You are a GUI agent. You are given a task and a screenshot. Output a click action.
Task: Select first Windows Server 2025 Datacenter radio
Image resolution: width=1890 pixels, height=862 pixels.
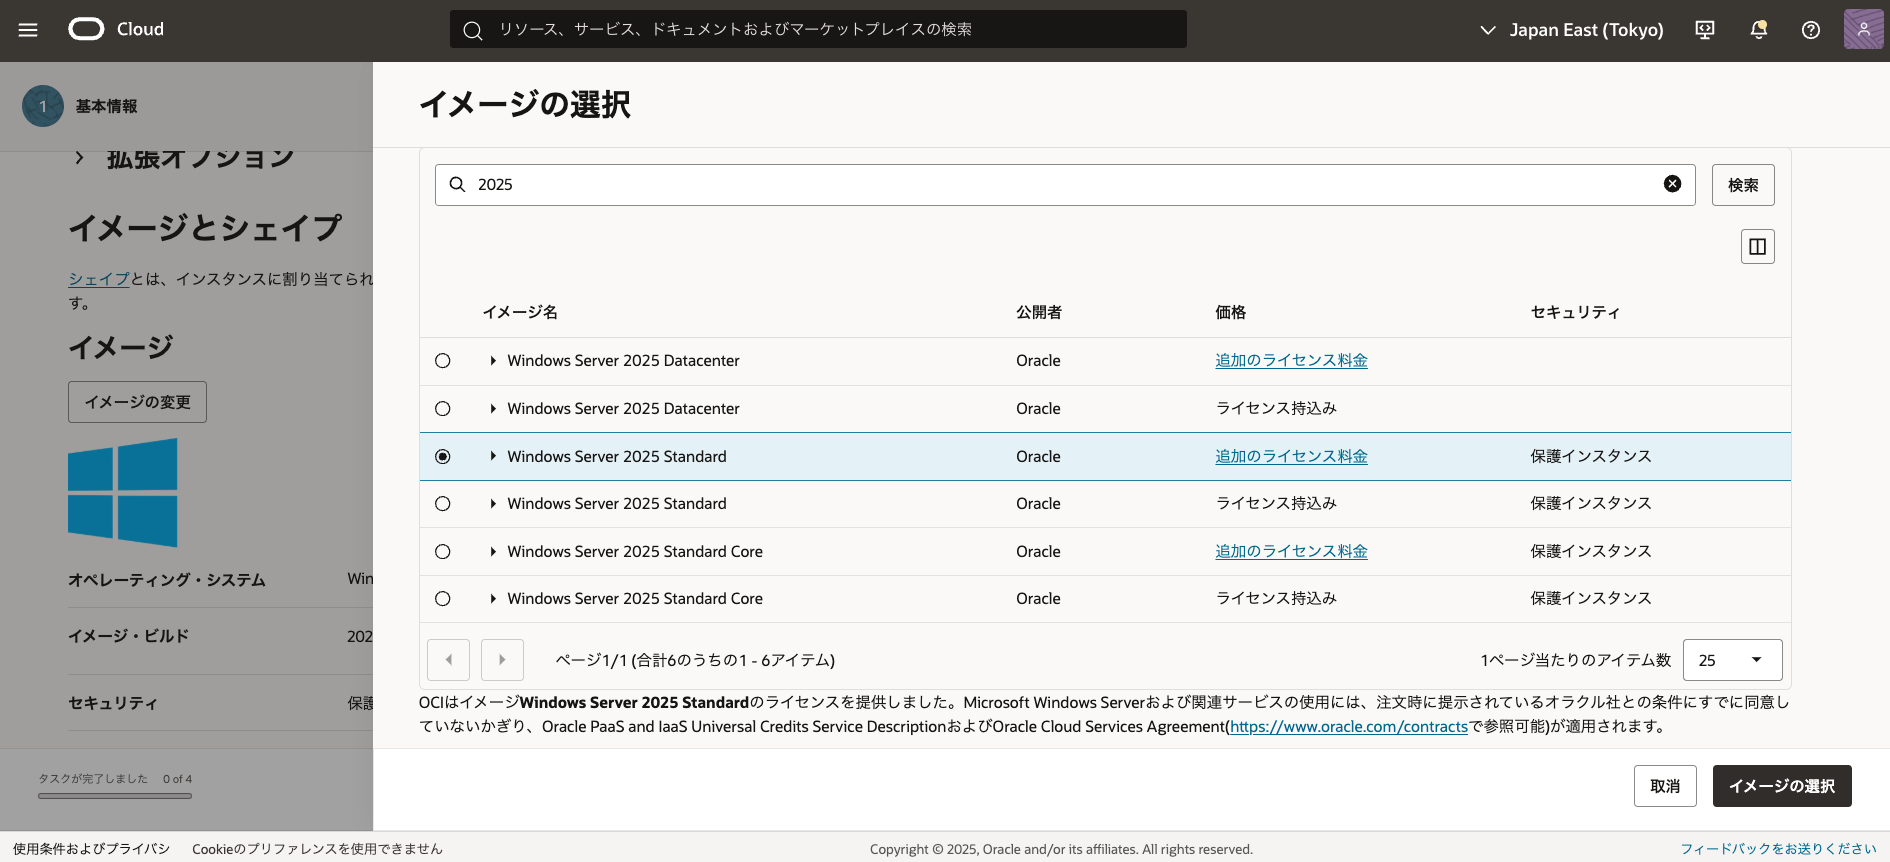443,361
